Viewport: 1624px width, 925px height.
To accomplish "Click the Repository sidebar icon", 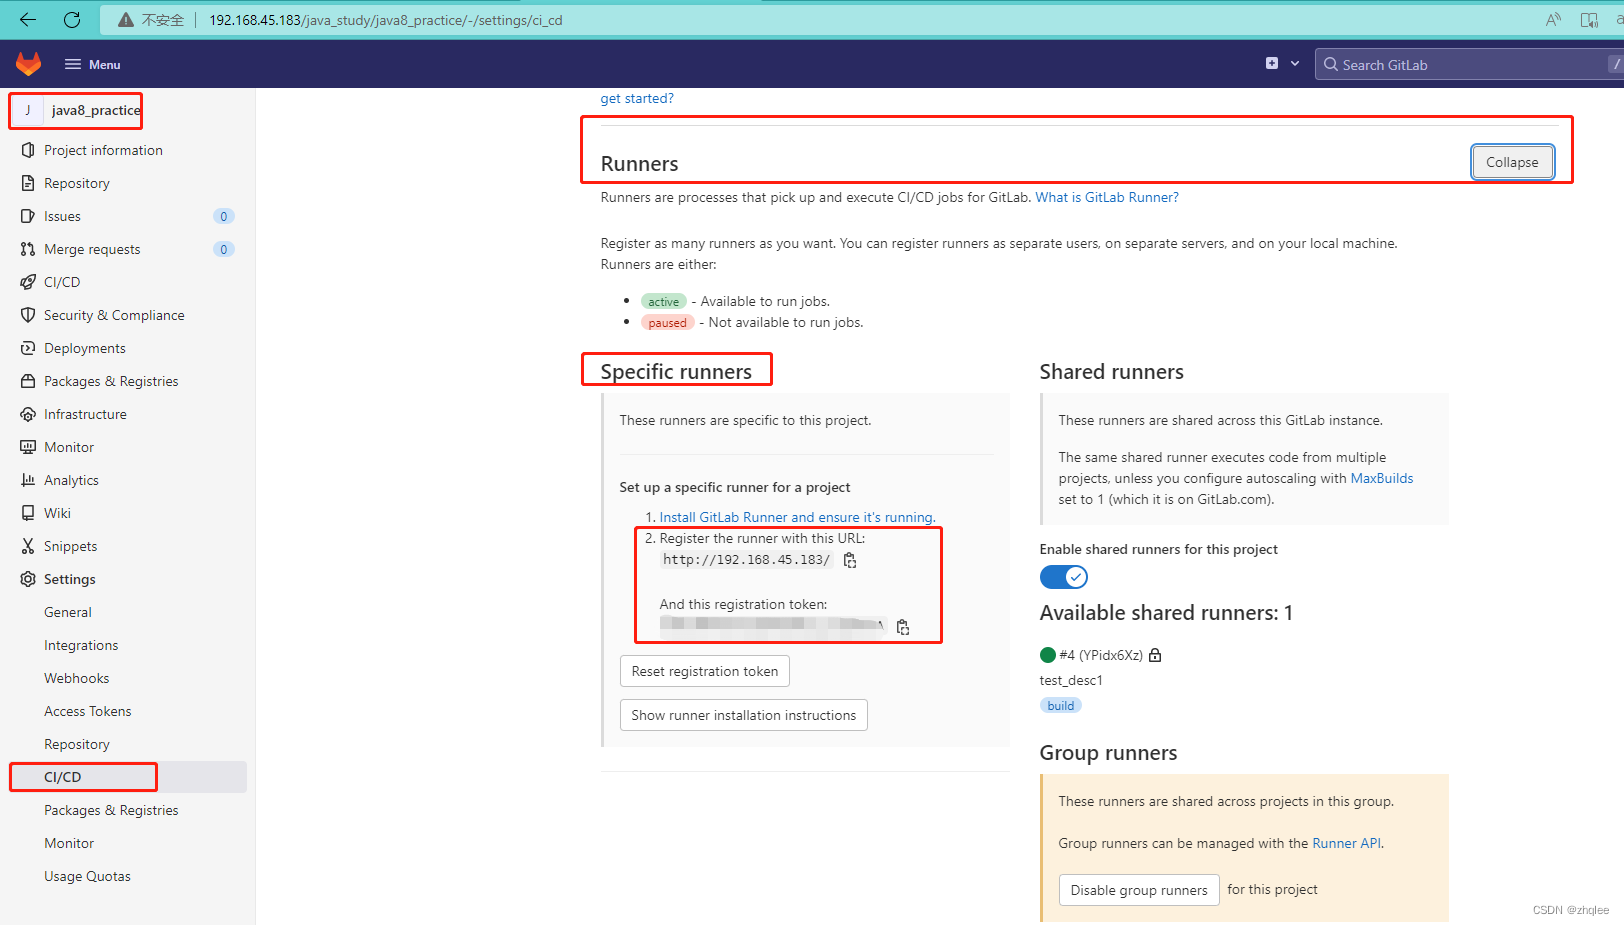I will point(28,183).
